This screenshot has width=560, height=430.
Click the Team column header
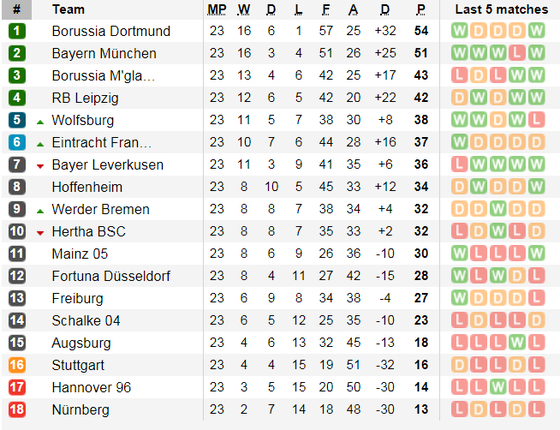tap(68, 9)
